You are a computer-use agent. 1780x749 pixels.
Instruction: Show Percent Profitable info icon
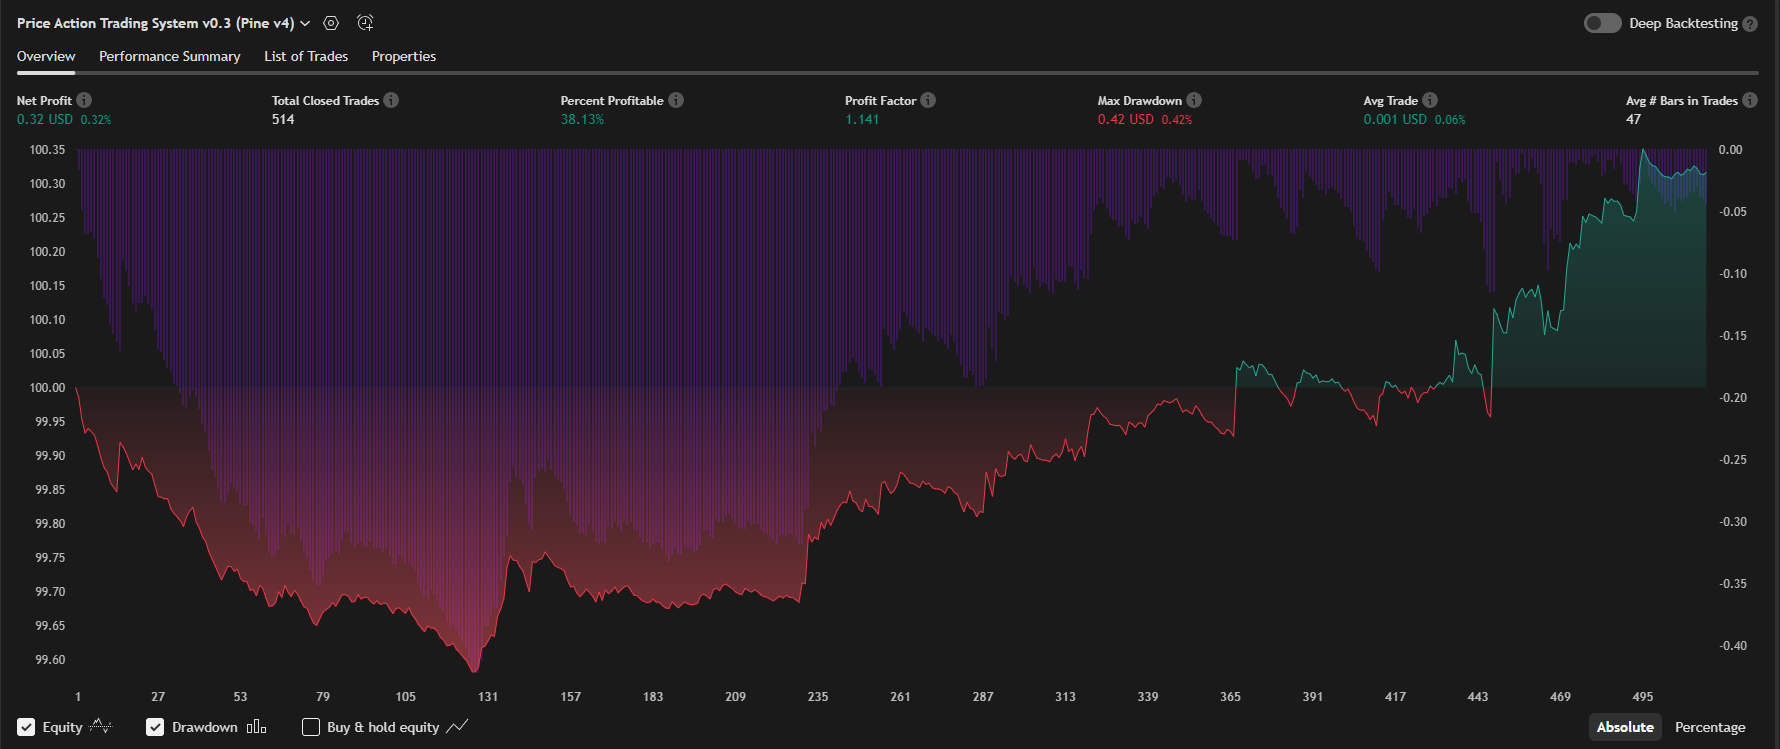coord(676,100)
